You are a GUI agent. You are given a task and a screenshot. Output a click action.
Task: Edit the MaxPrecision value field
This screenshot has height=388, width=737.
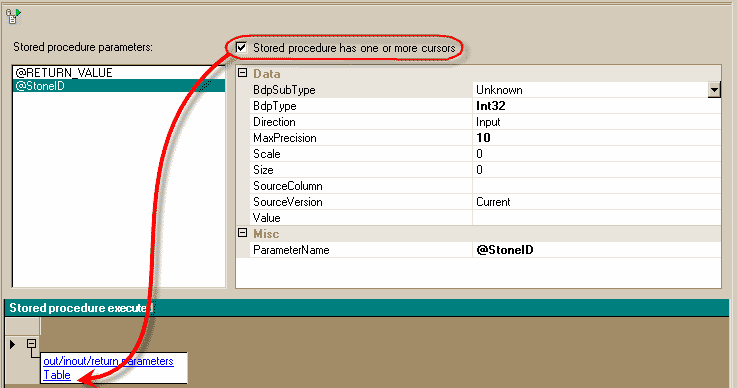(x=596, y=138)
